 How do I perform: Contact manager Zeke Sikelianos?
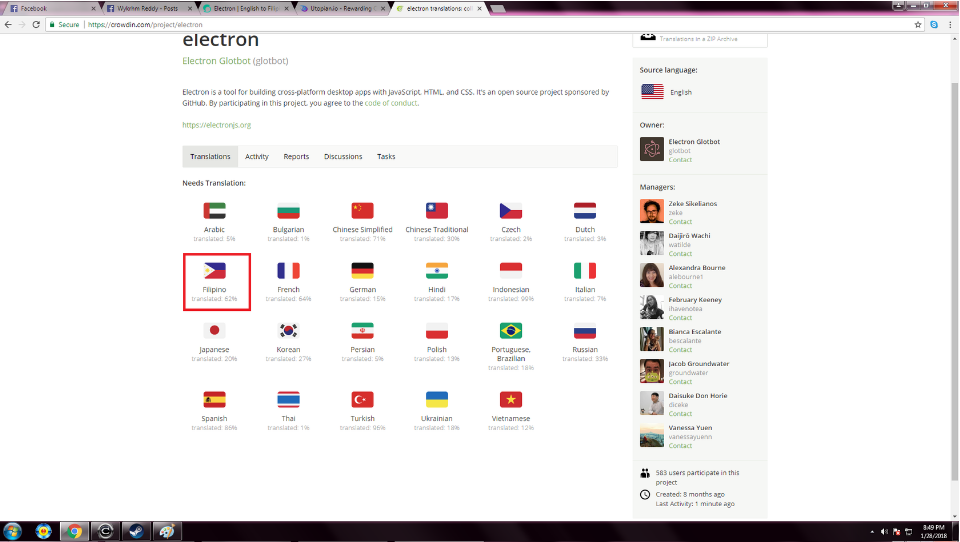point(680,222)
